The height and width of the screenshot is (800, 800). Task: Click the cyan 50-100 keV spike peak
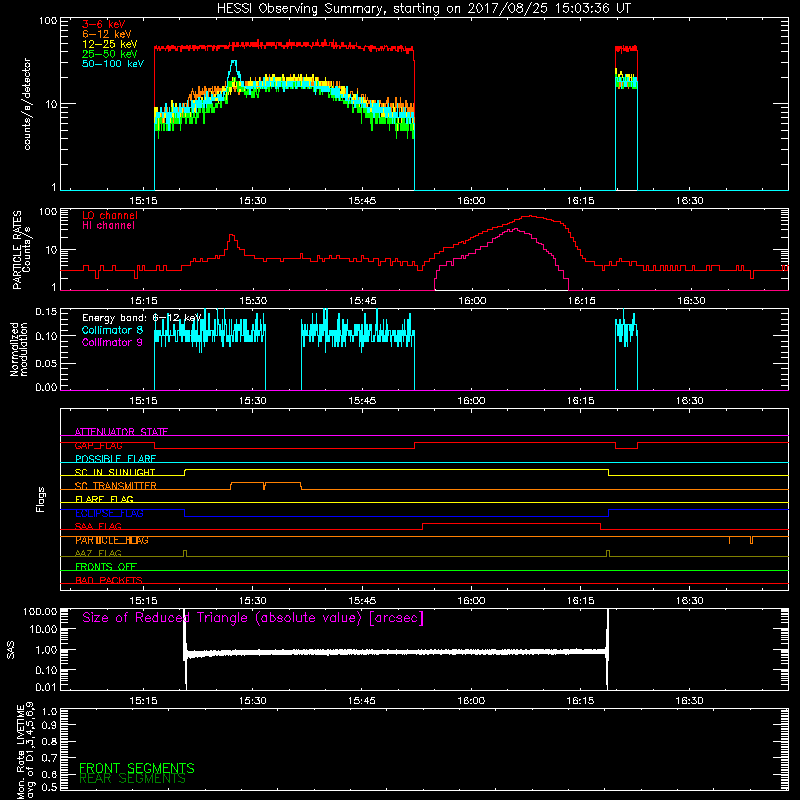click(234, 62)
